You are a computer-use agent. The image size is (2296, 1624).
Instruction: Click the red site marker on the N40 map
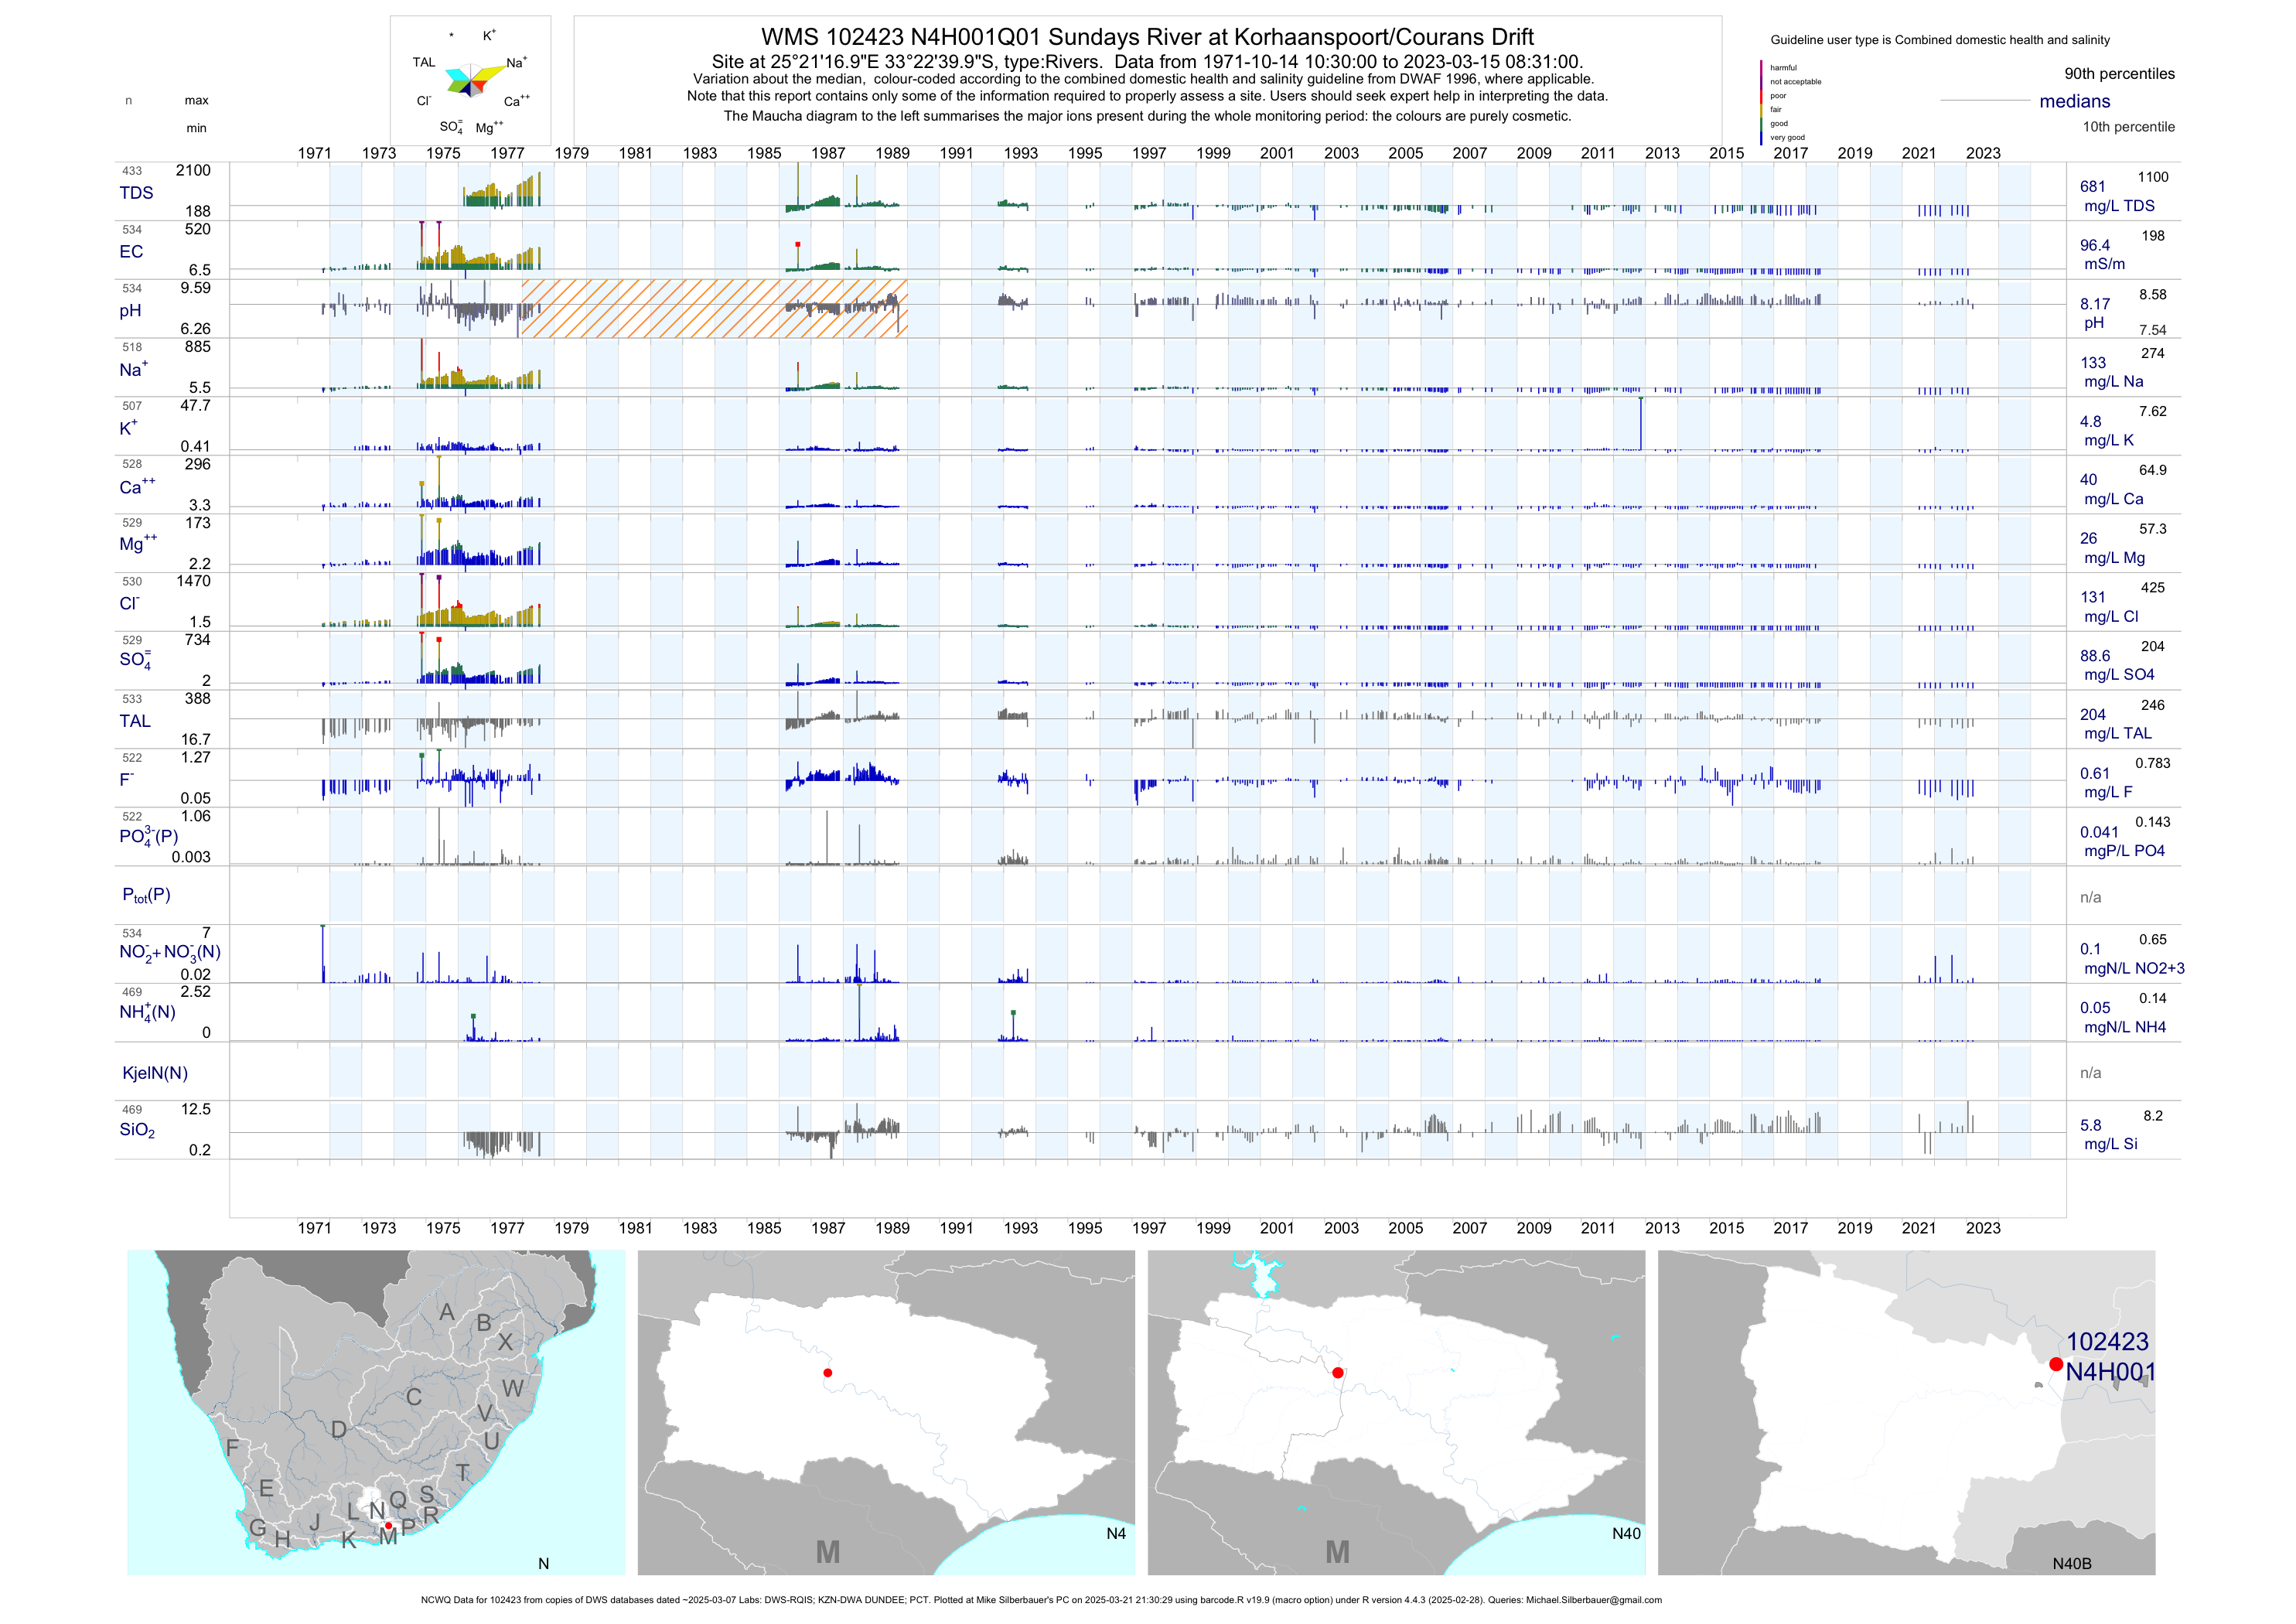[x=1338, y=1372]
